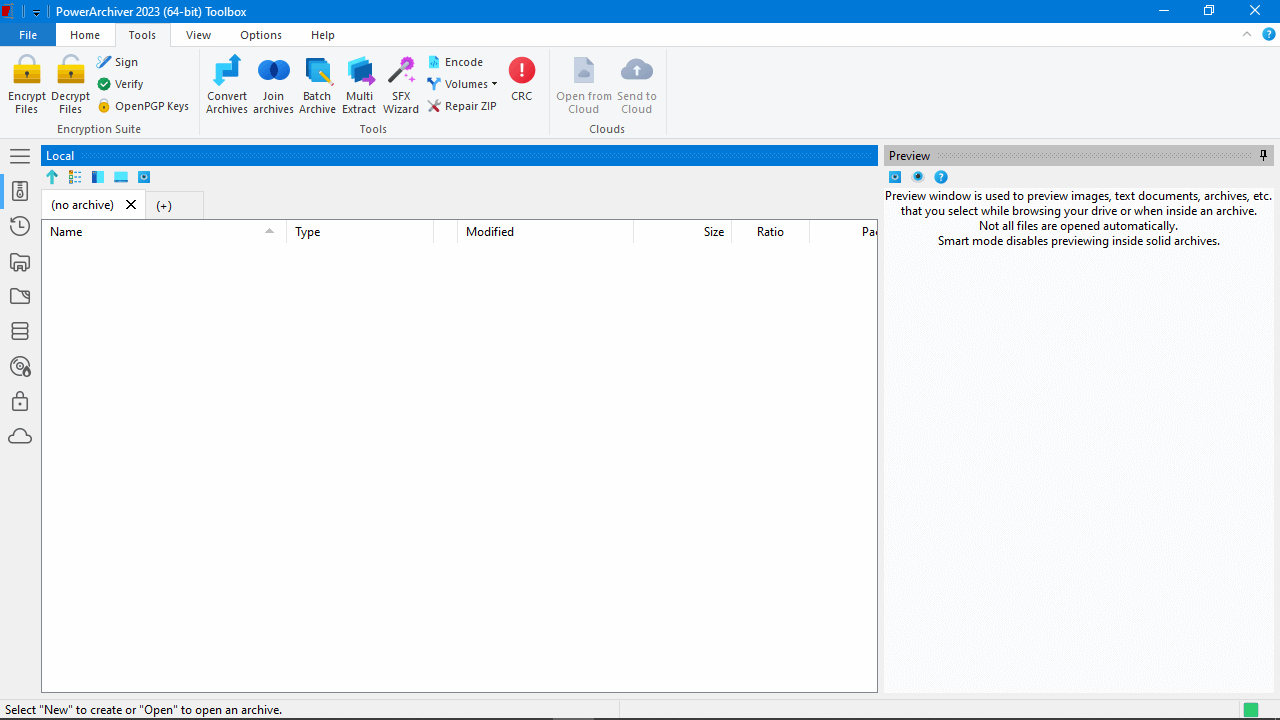Launch Join archives tool

pyautogui.click(x=273, y=85)
